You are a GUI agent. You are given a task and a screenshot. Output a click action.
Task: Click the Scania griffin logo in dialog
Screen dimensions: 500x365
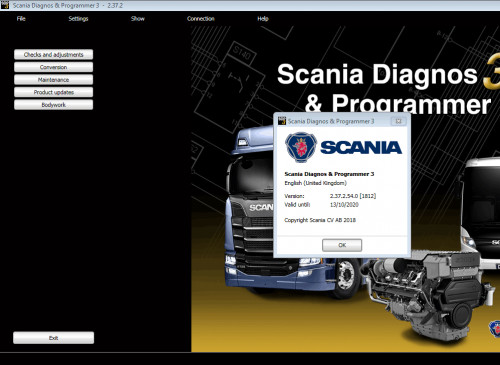point(301,147)
